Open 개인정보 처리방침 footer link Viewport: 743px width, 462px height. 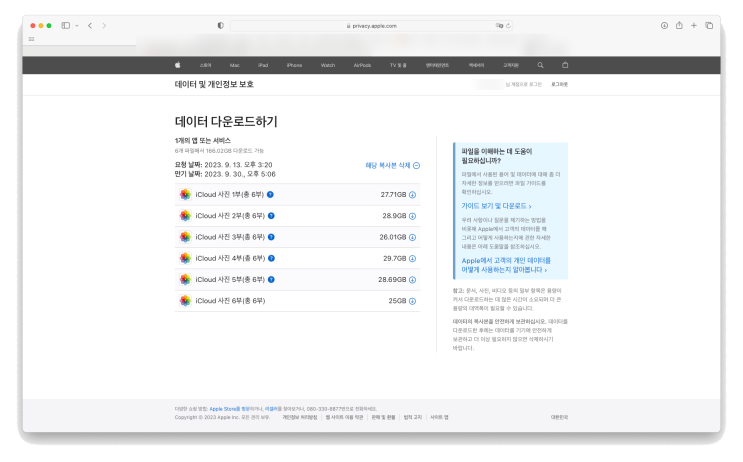click(x=299, y=417)
